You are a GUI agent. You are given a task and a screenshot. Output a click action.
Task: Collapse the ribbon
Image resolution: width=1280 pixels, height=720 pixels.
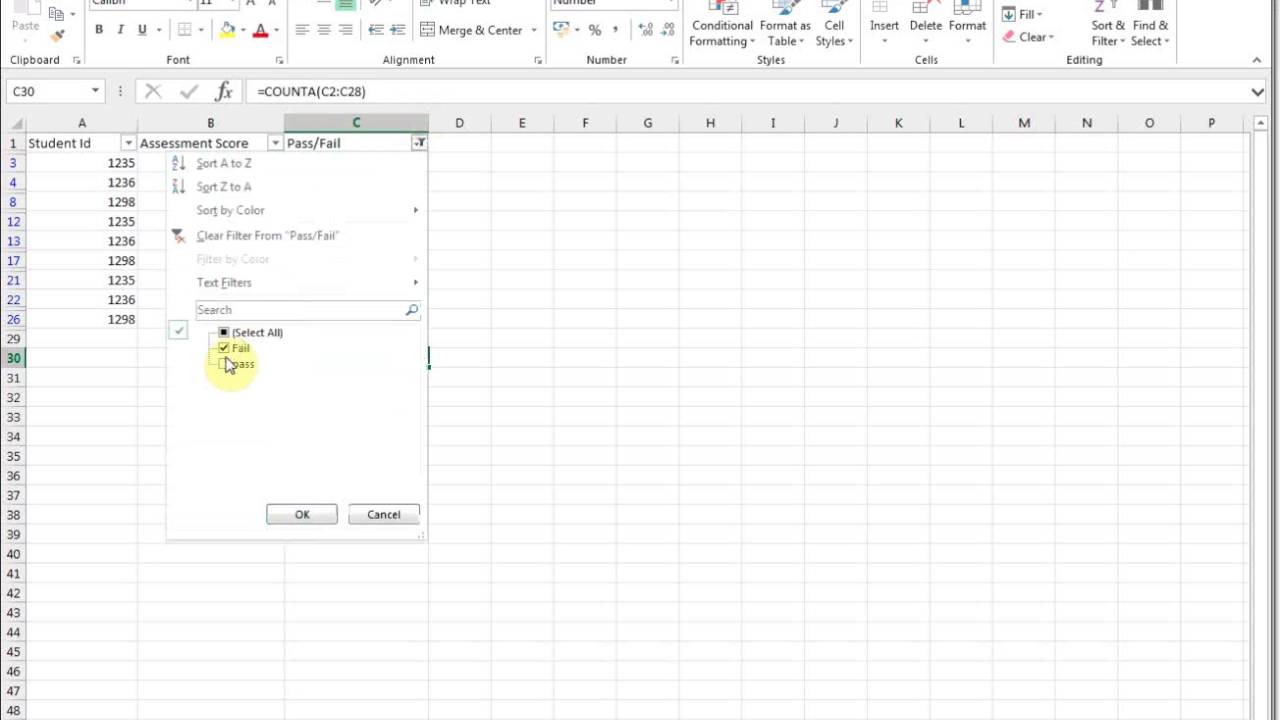pos(1257,60)
